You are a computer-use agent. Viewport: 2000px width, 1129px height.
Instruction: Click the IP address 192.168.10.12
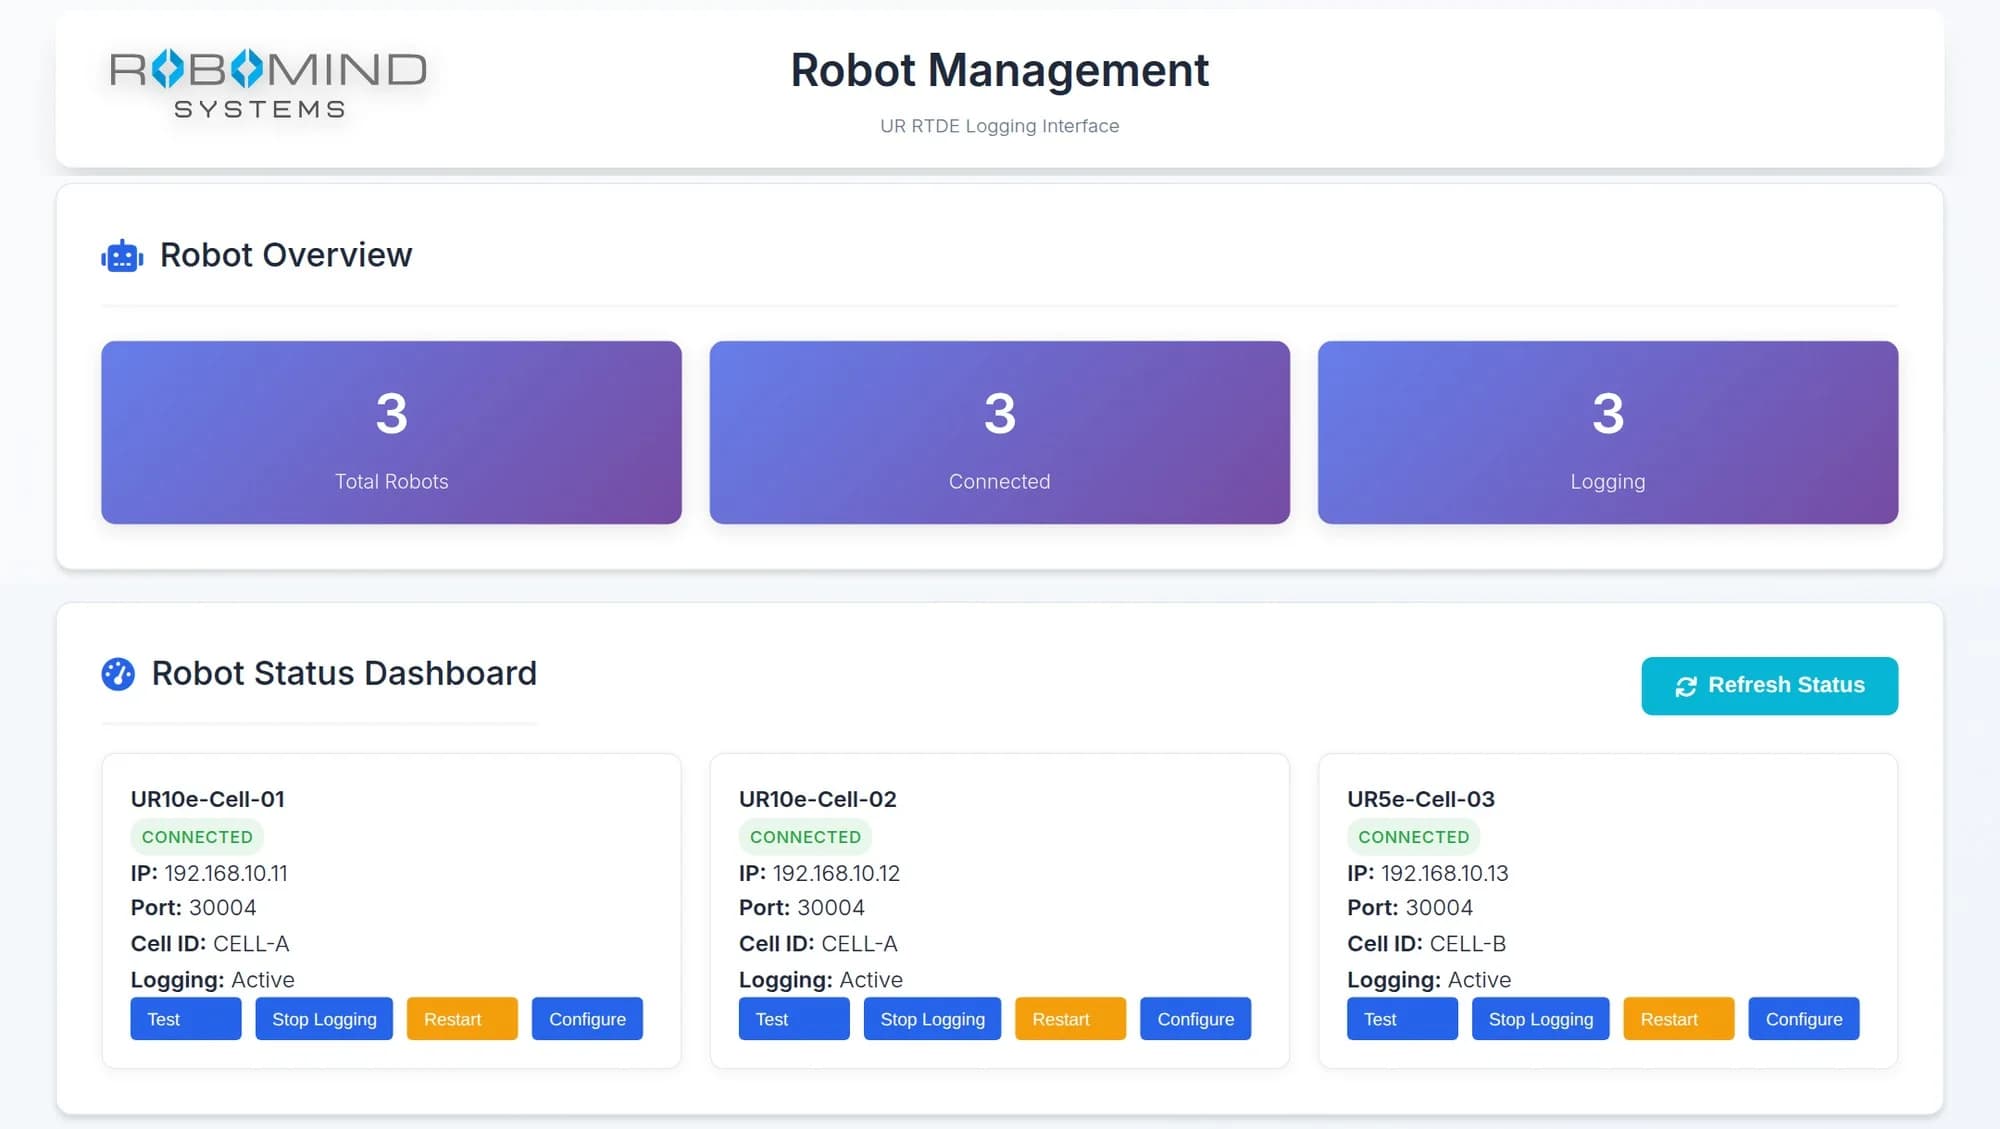coord(836,873)
